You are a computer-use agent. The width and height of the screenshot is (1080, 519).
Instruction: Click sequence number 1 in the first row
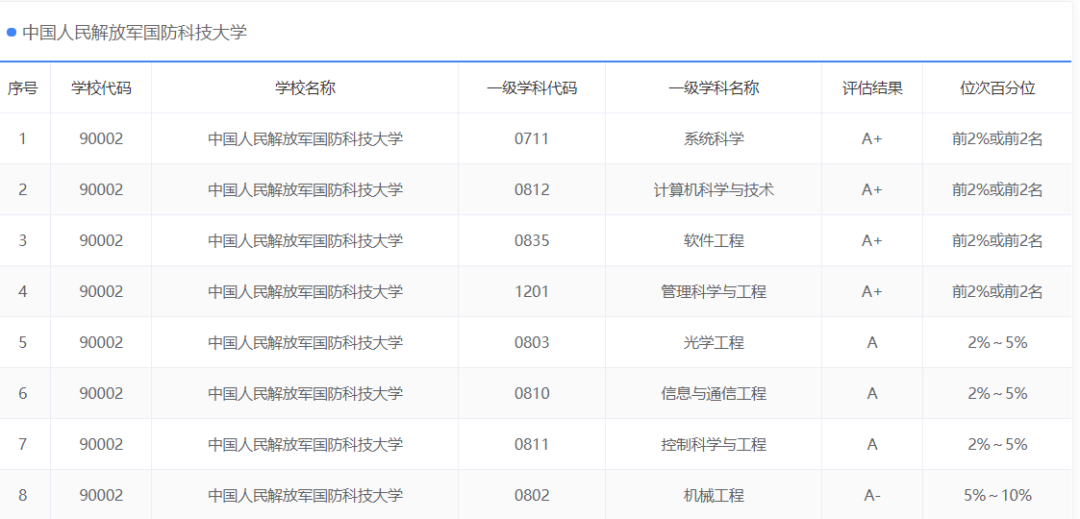[x=23, y=139]
